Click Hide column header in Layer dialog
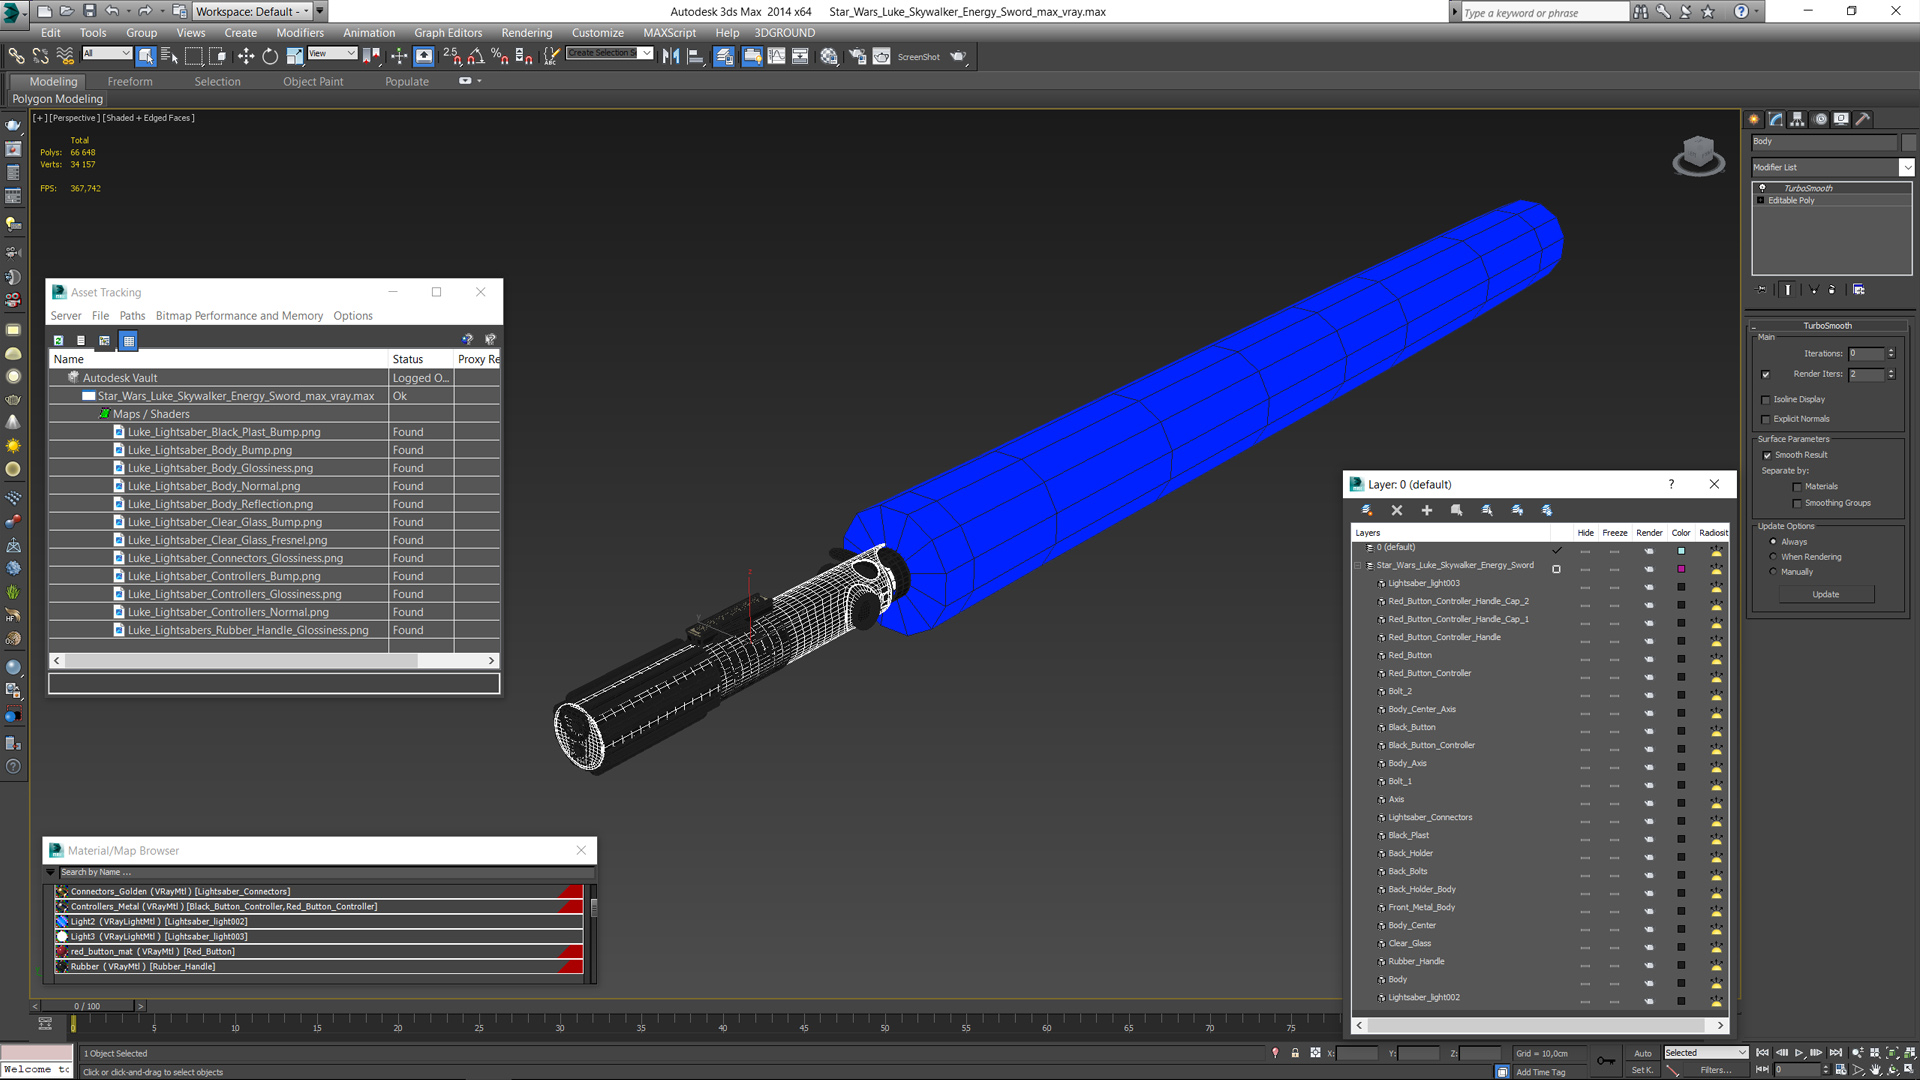 pos(1585,533)
